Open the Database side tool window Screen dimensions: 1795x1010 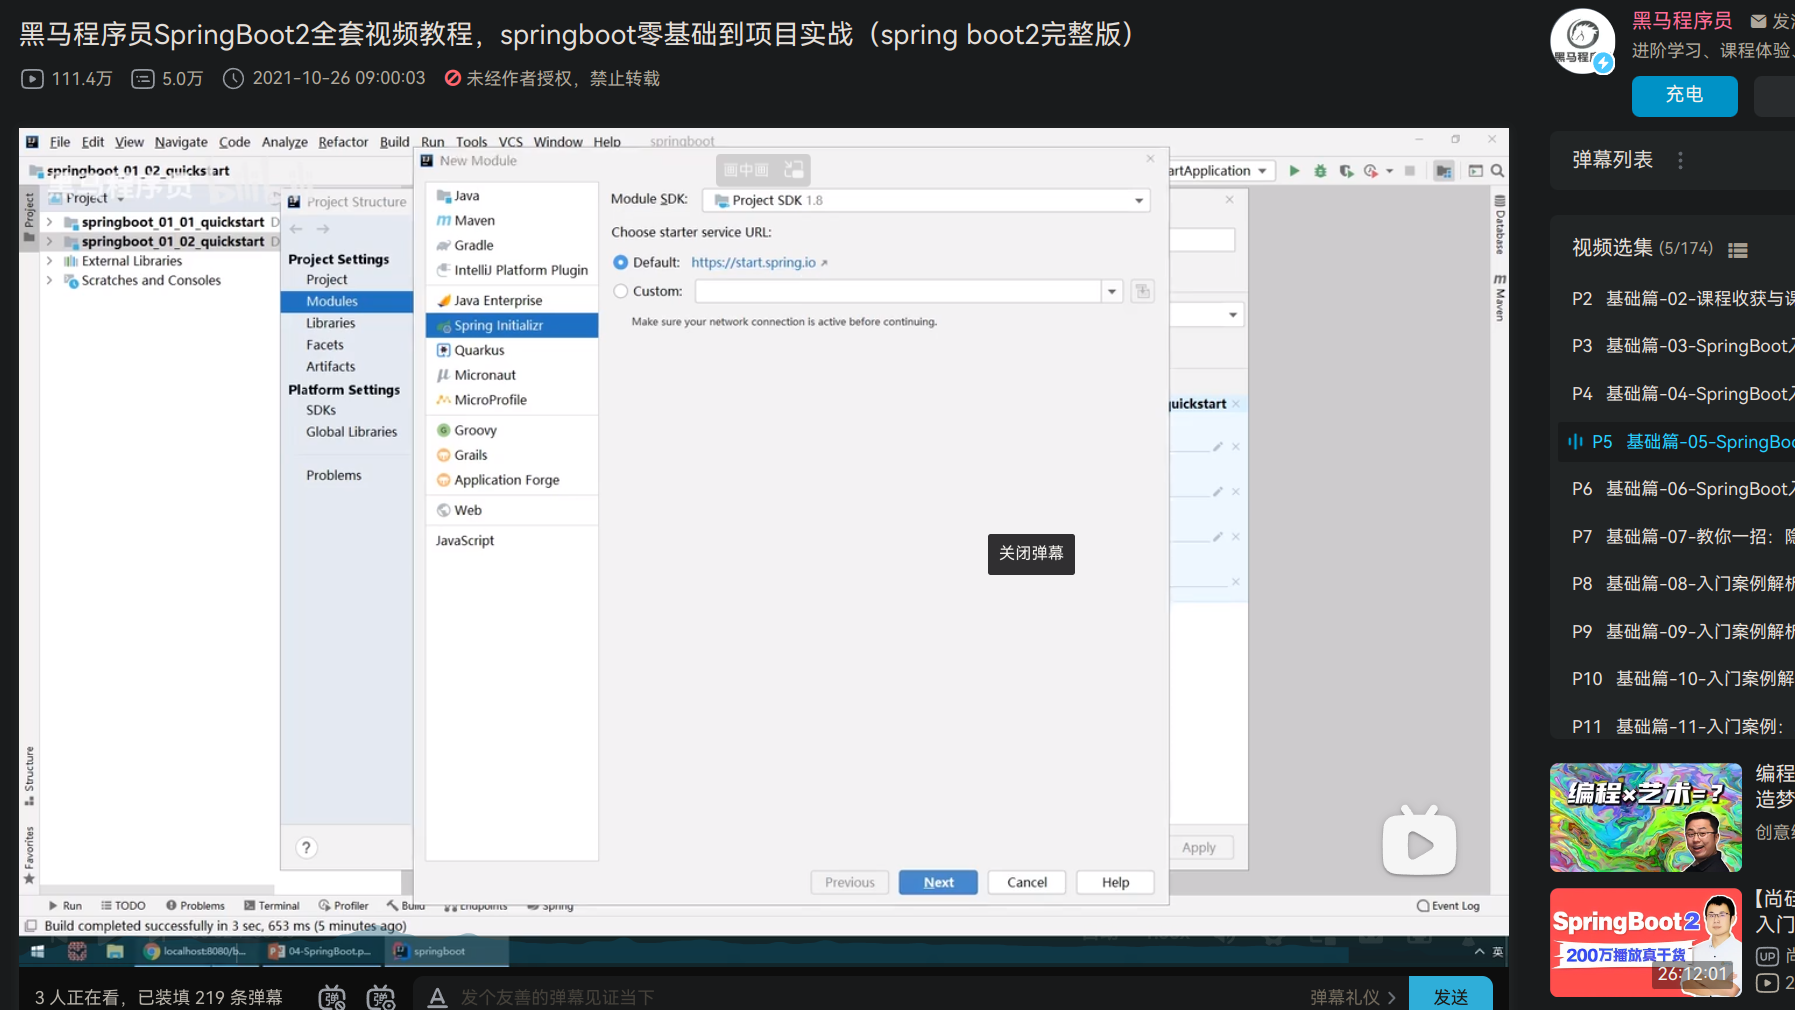(x=1500, y=225)
